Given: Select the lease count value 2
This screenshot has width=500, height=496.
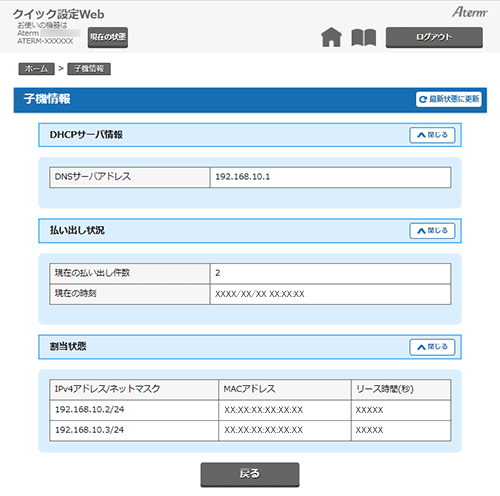Looking at the screenshot, I should (218, 273).
